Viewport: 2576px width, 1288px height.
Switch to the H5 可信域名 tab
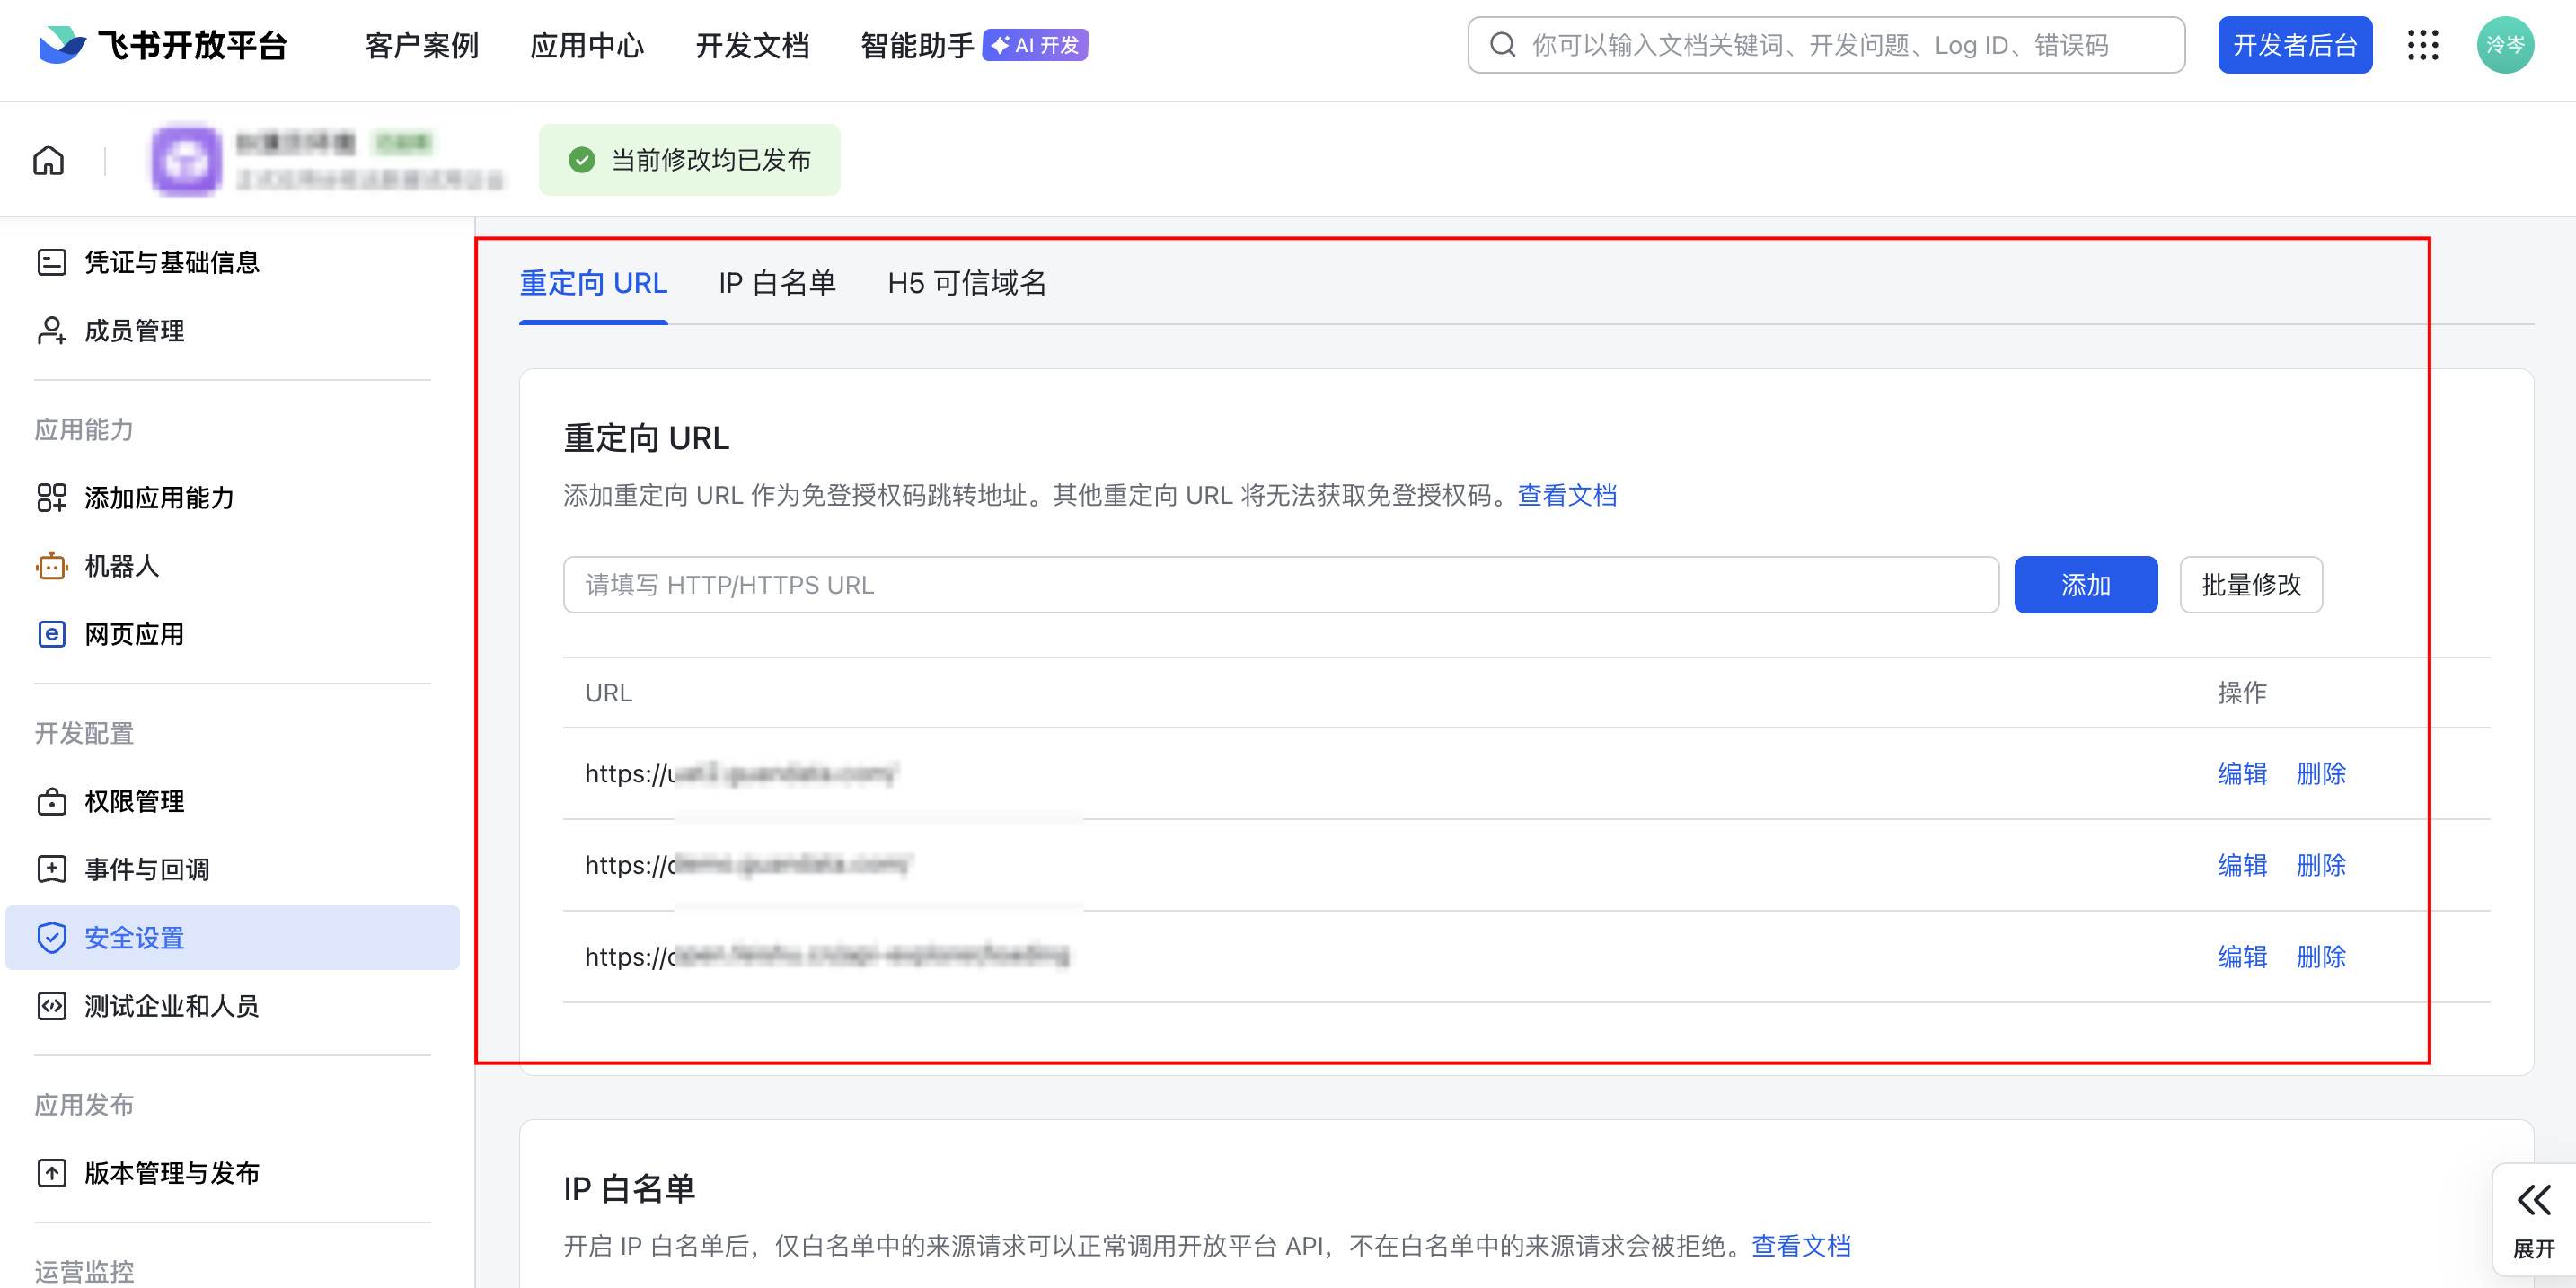click(966, 283)
